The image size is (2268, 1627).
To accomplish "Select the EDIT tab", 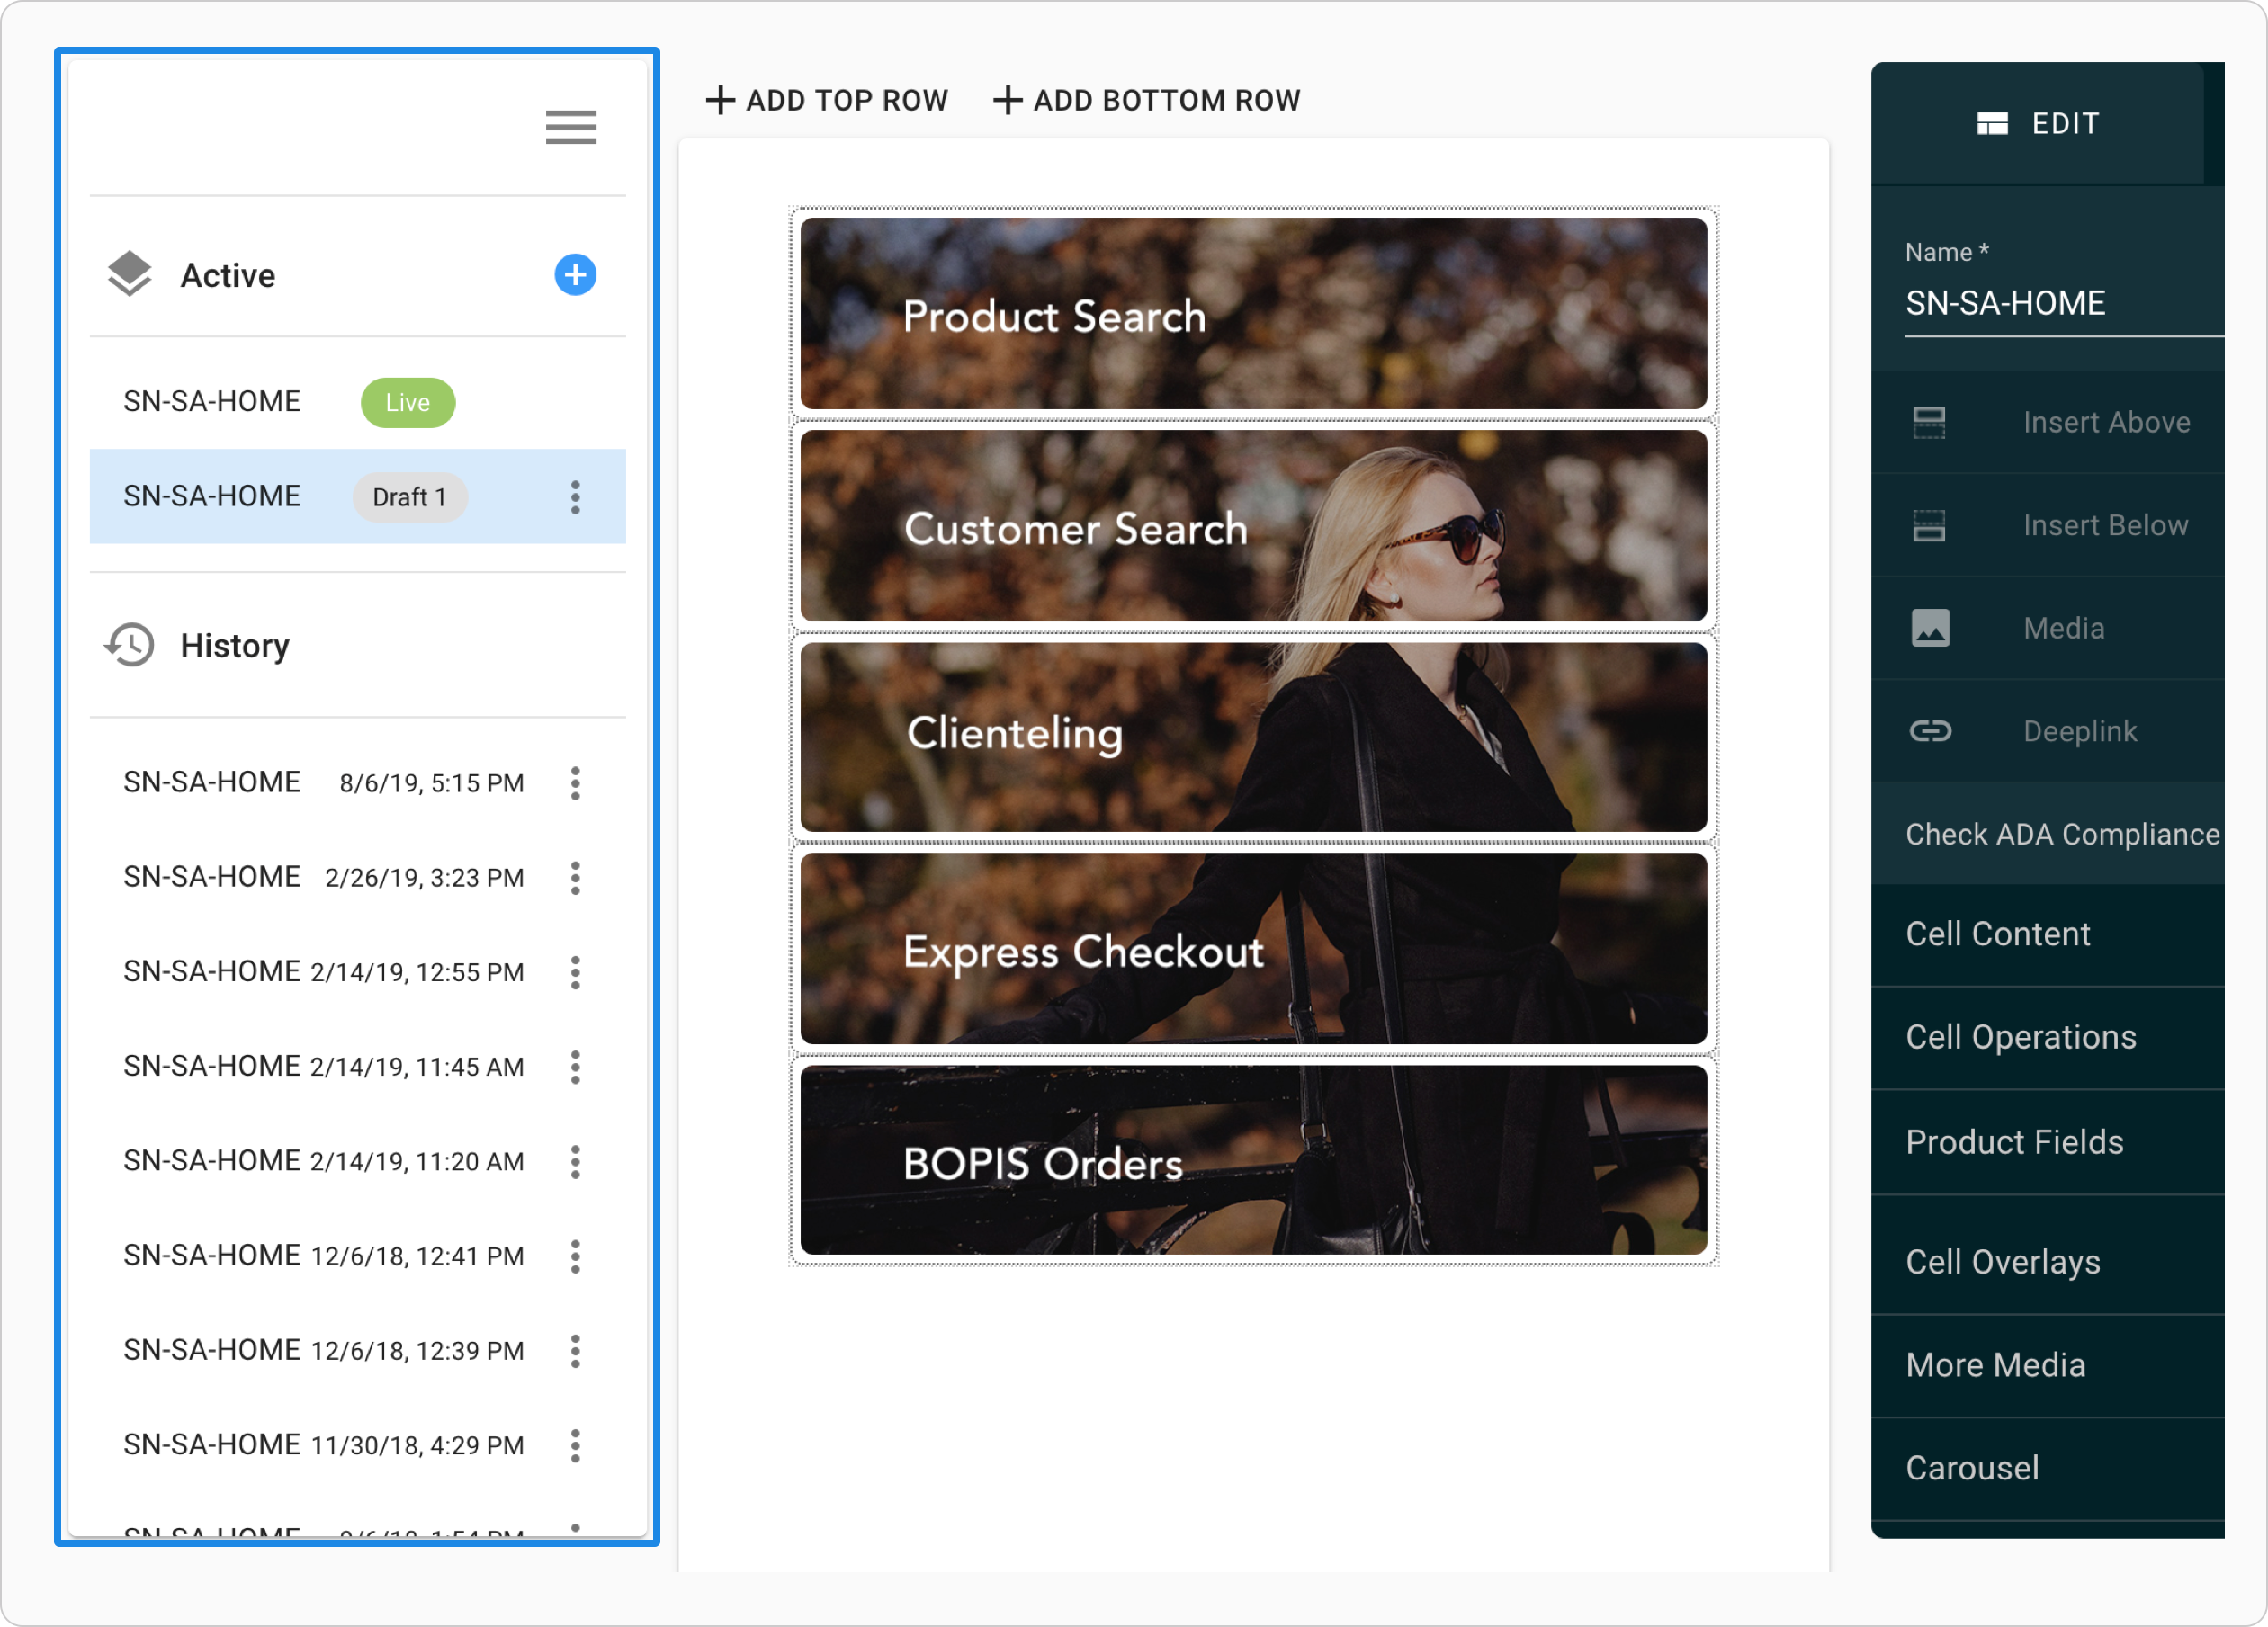I will click(x=2038, y=123).
